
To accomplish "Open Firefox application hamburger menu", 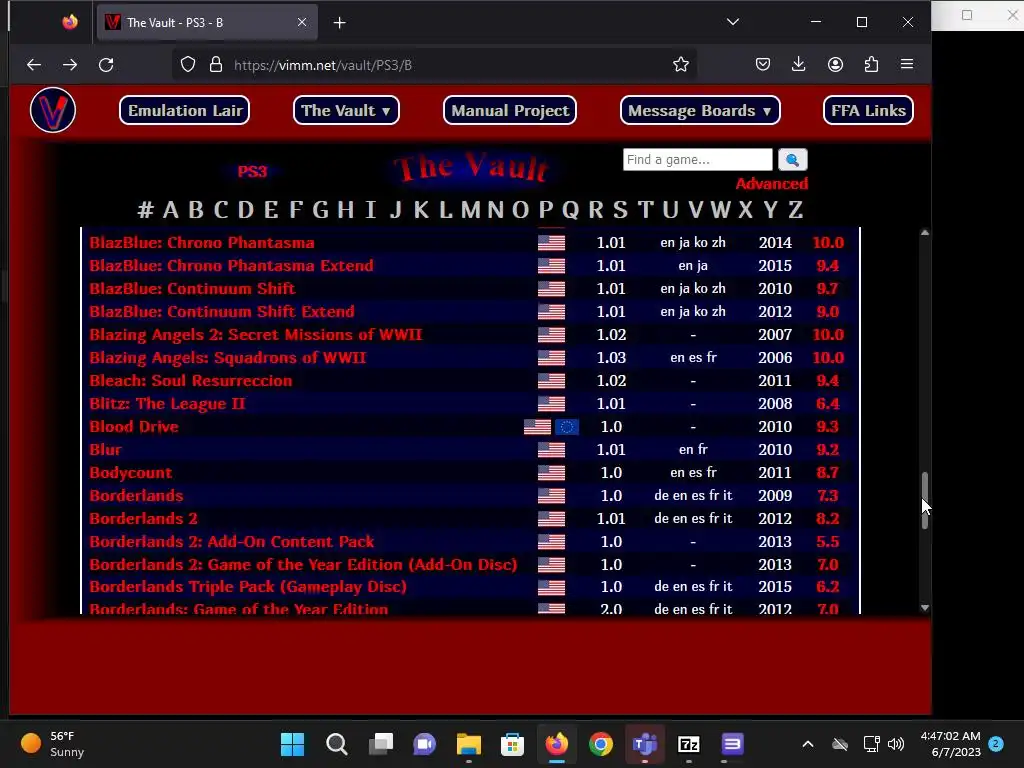I will [x=907, y=65].
